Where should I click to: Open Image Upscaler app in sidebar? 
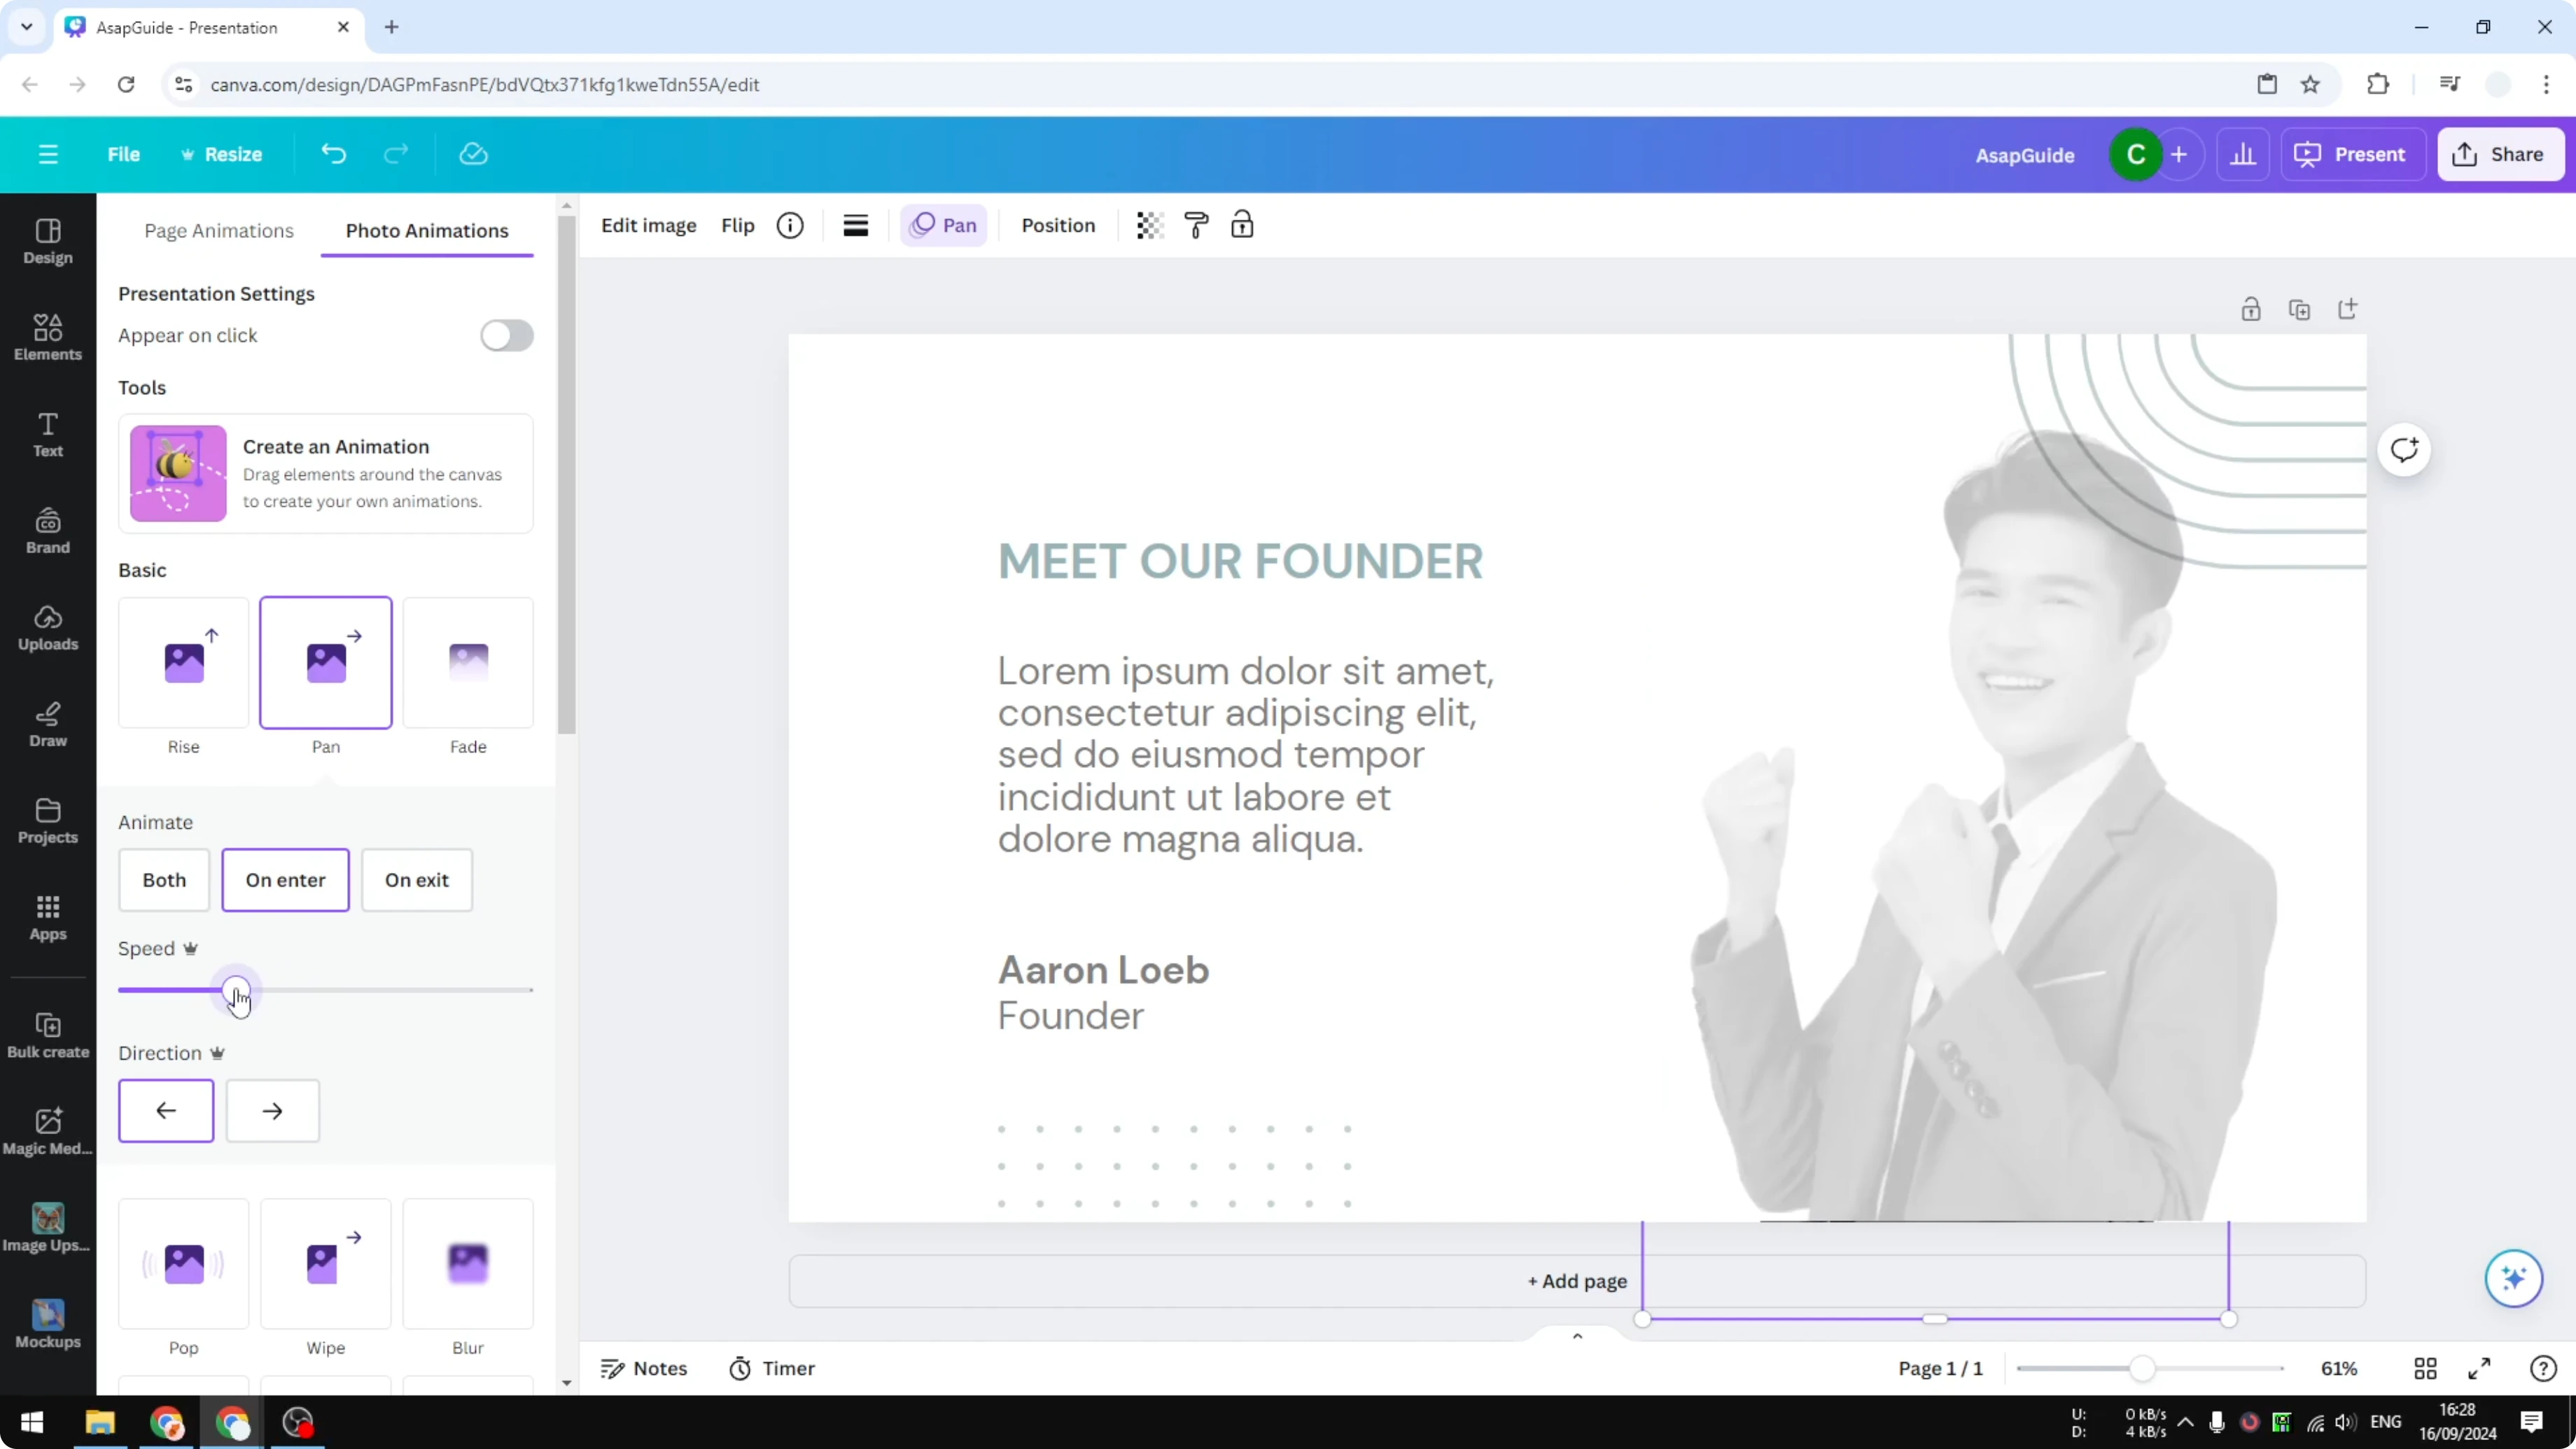point(48,1228)
